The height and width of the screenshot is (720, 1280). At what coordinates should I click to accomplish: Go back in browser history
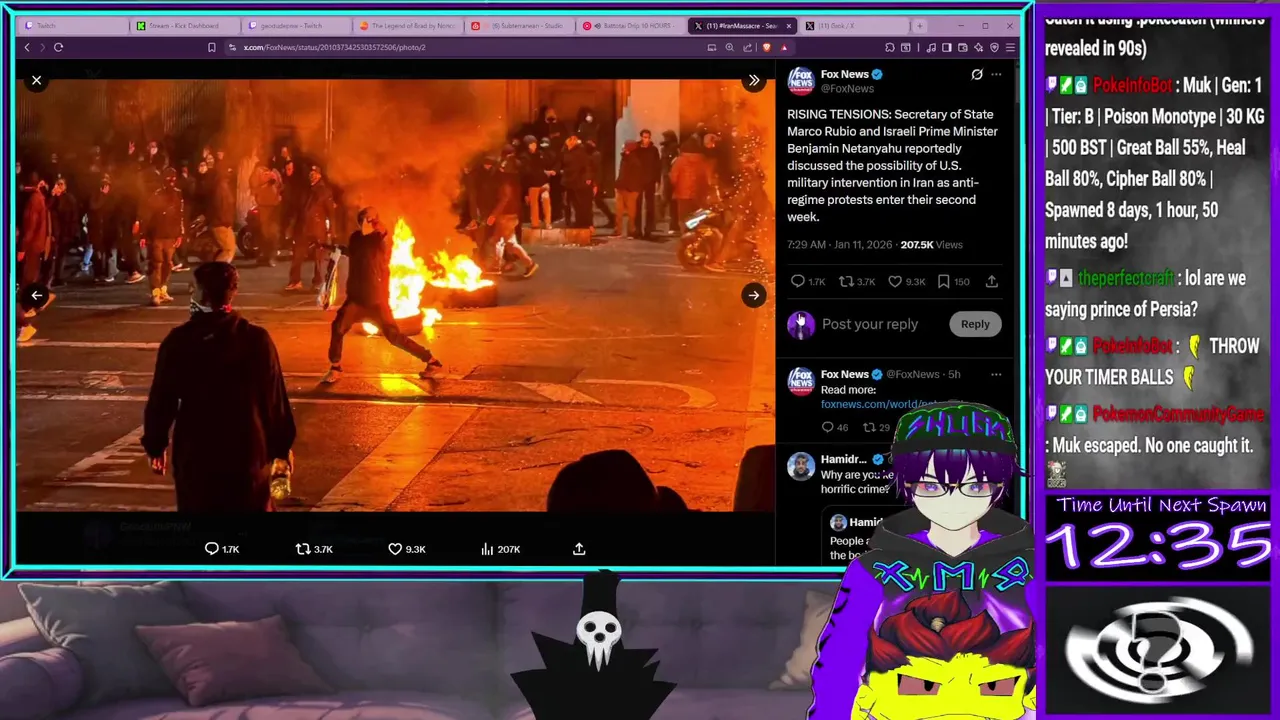coord(27,47)
